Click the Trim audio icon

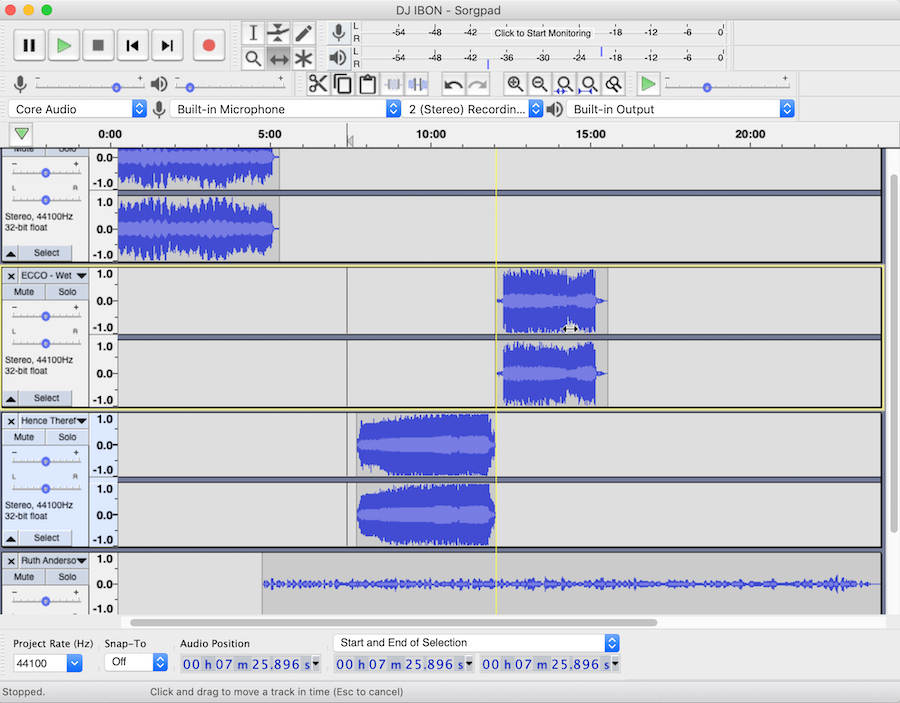[x=393, y=84]
